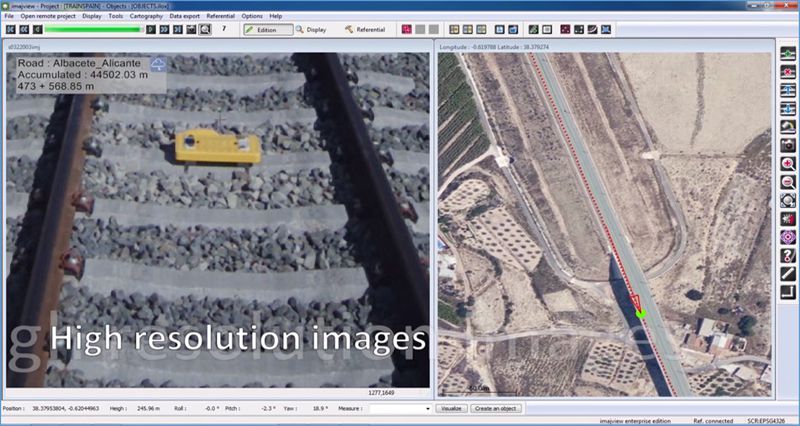Click the zoom to extent icon
The height and width of the screenshot is (426, 800).
[788, 201]
